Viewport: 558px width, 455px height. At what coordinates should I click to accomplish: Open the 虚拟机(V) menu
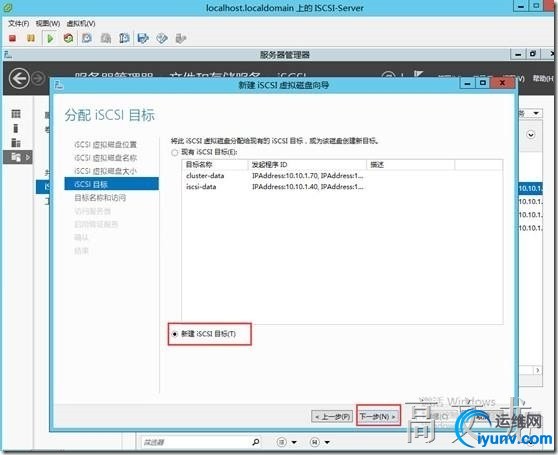(x=81, y=23)
